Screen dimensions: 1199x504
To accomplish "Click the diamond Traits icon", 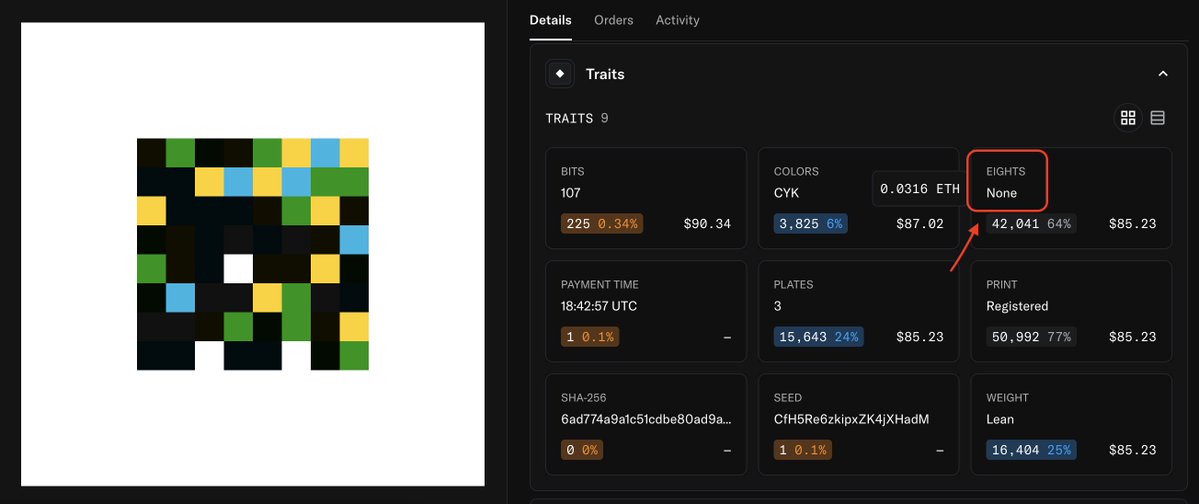I will coord(560,73).
